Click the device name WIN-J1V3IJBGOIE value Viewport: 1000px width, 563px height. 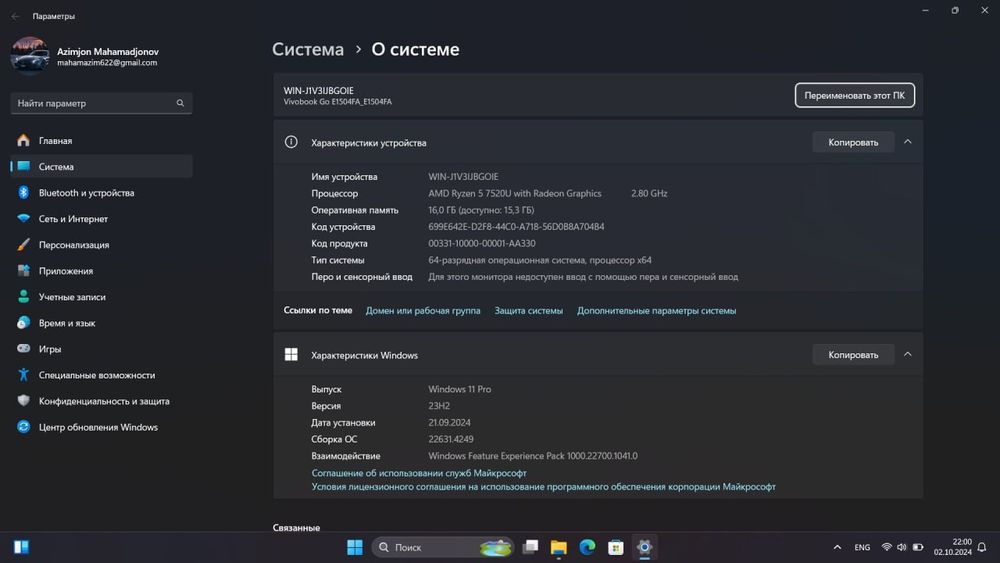pyautogui.click(x=464, y=177)
